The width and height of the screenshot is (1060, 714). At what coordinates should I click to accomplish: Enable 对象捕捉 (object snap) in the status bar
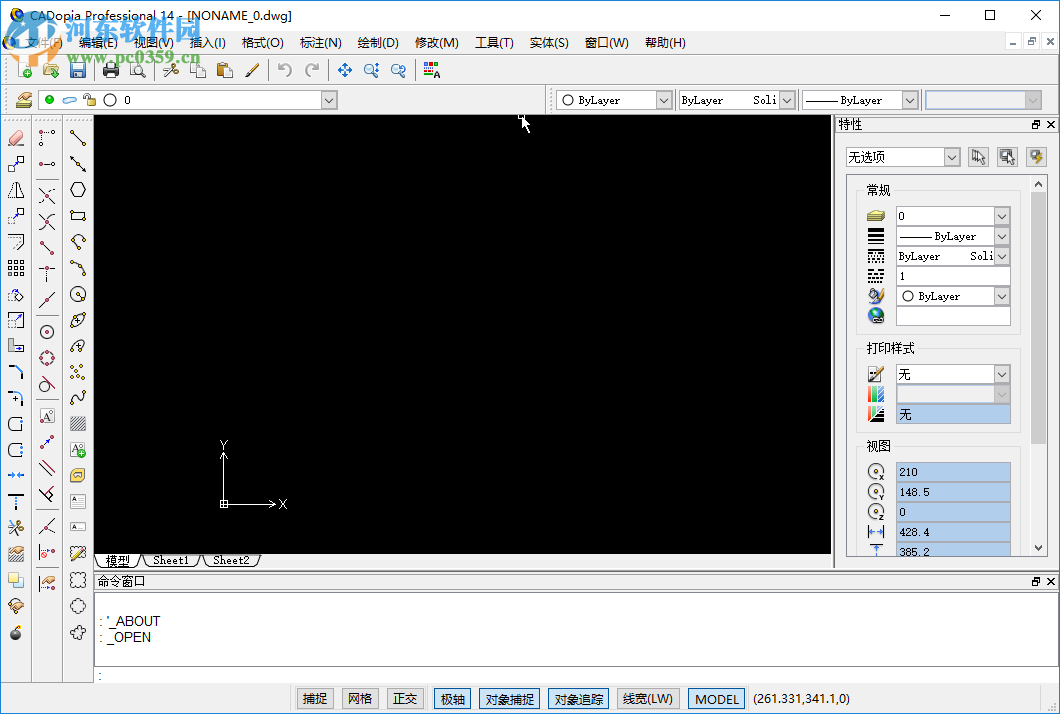click(x=509, y=698)
